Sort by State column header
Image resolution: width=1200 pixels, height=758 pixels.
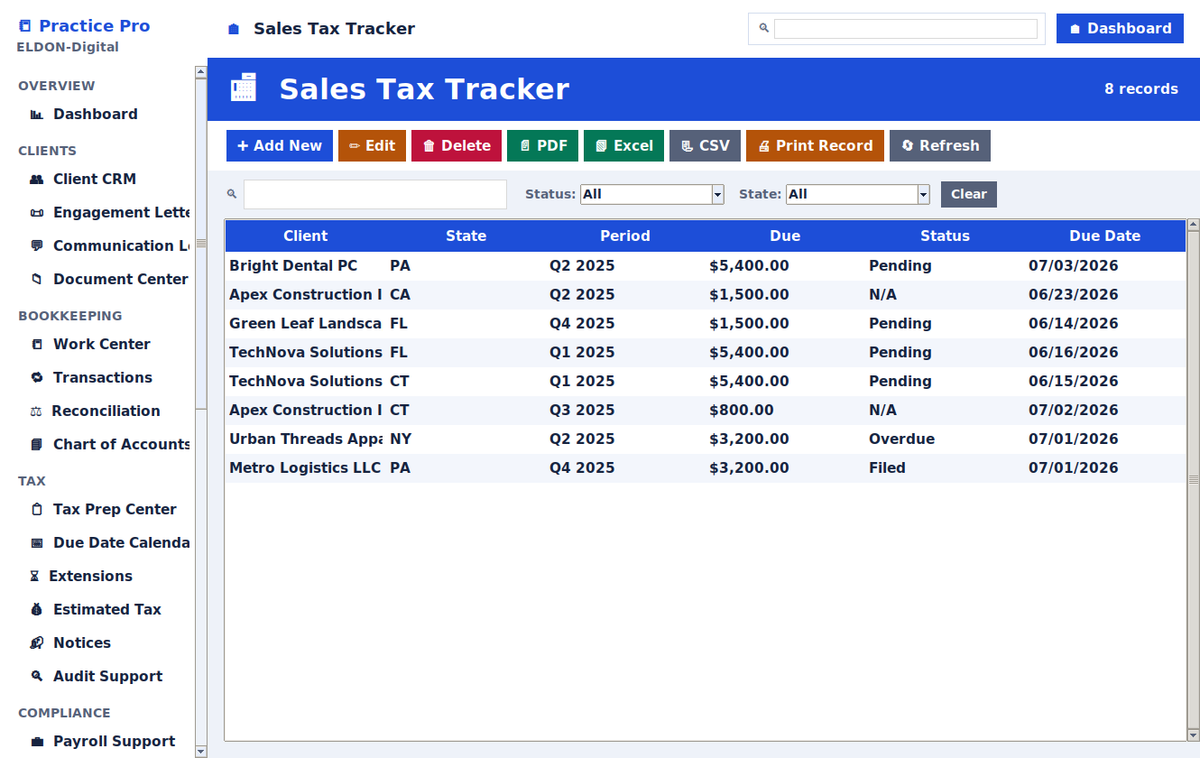[x=466, y=236]
